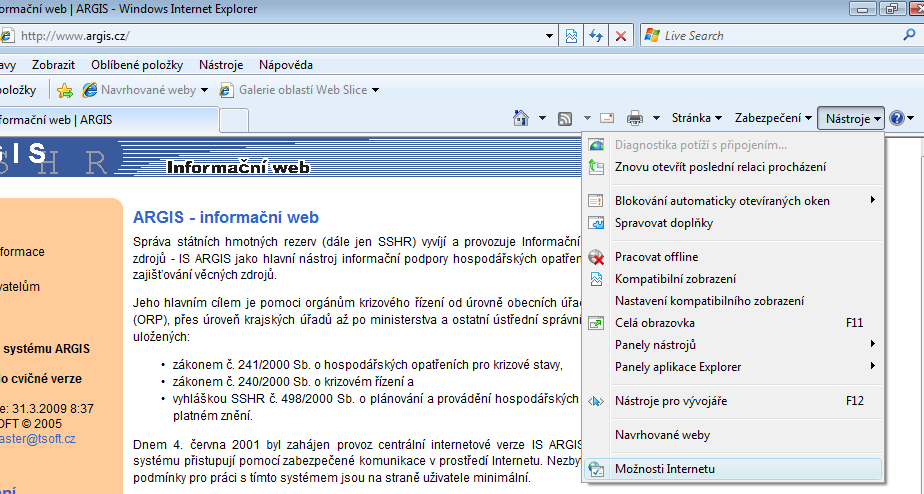The image size is (924, 494).
Task: Click the tsoft.cz email link
Action: click(38, 439)
